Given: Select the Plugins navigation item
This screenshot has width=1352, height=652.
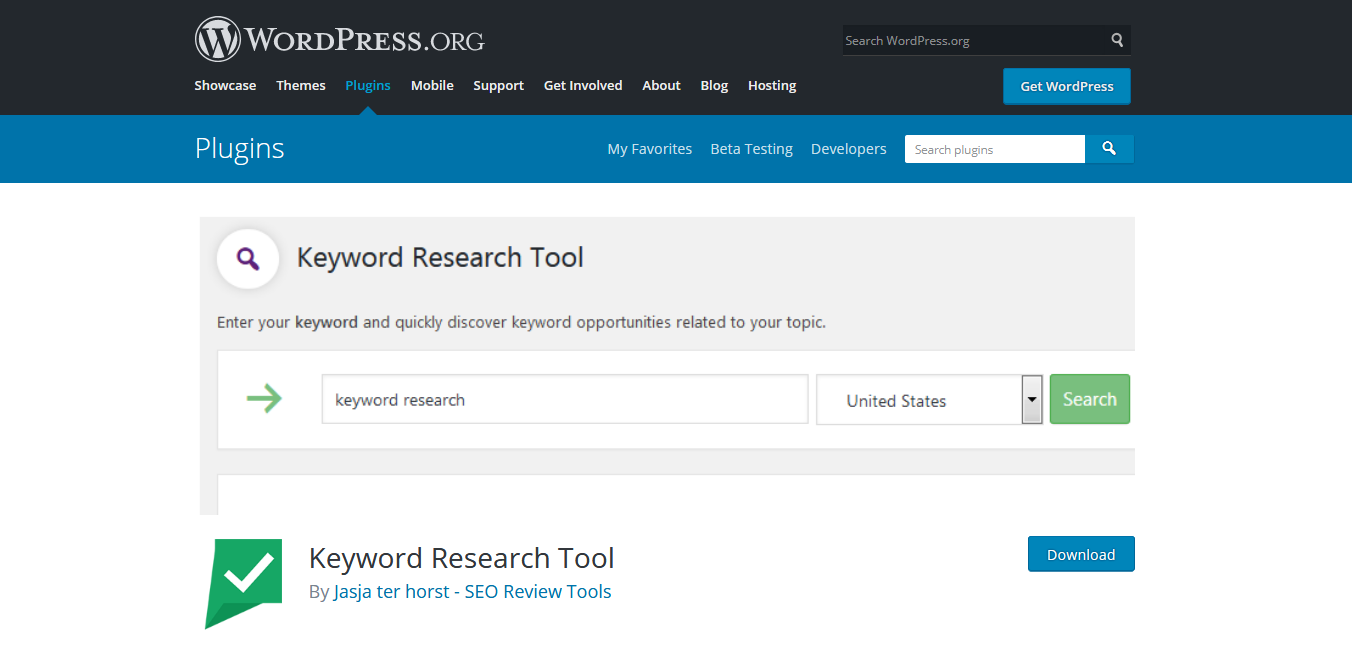Looking at the screenshot, I should click(367, 85).
